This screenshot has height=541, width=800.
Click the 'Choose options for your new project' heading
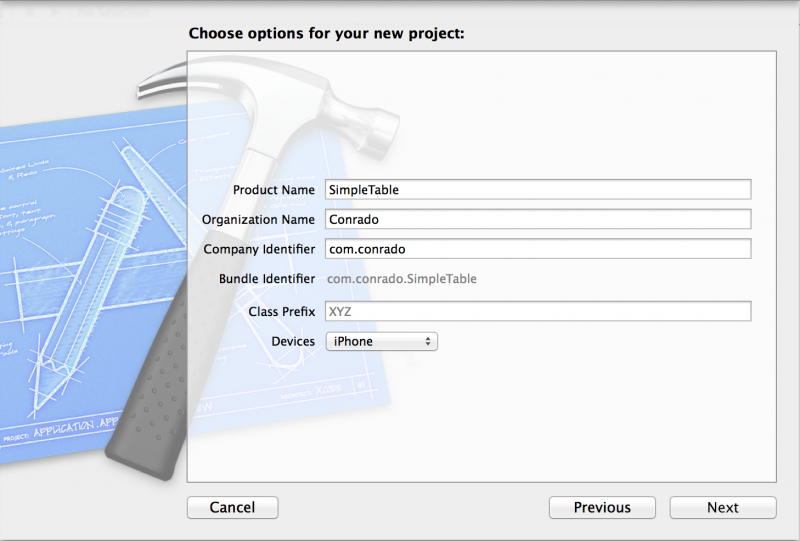click(x=327, y=34)
